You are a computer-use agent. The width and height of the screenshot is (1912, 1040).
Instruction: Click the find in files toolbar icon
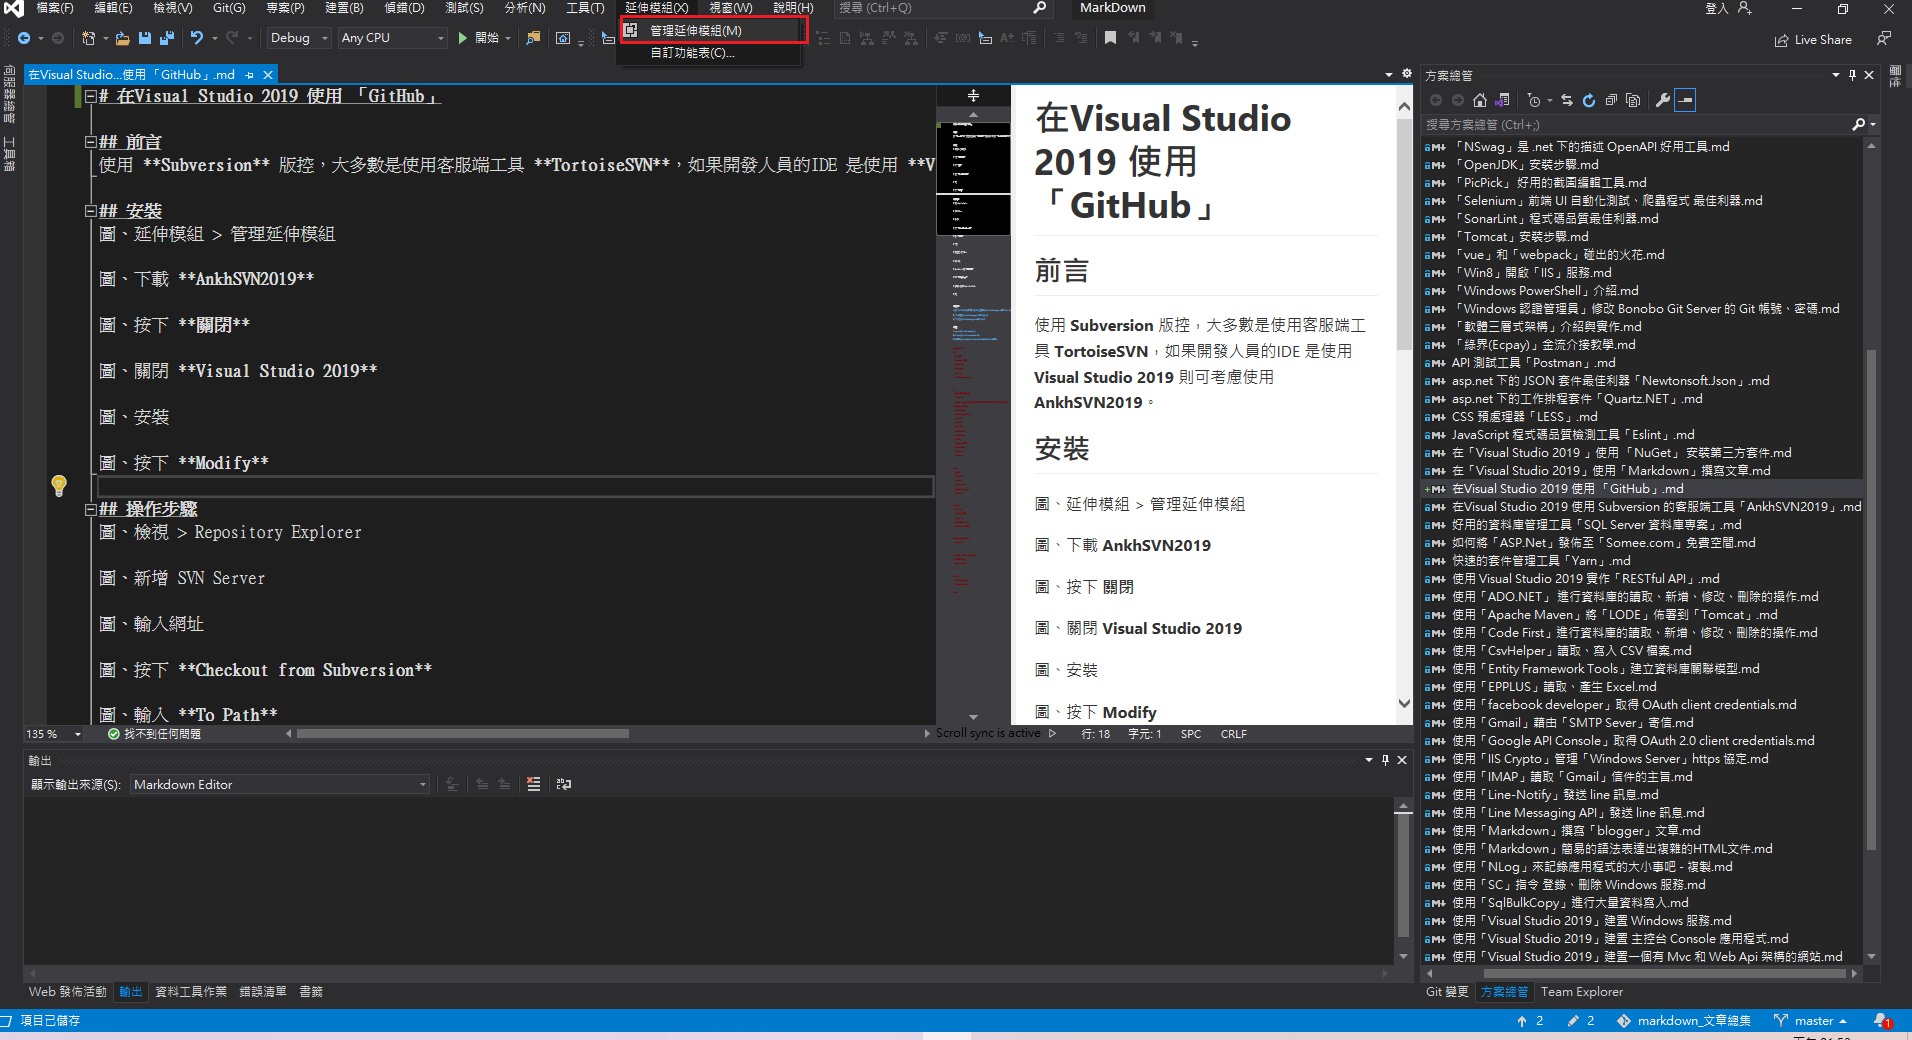pos(533,38)
